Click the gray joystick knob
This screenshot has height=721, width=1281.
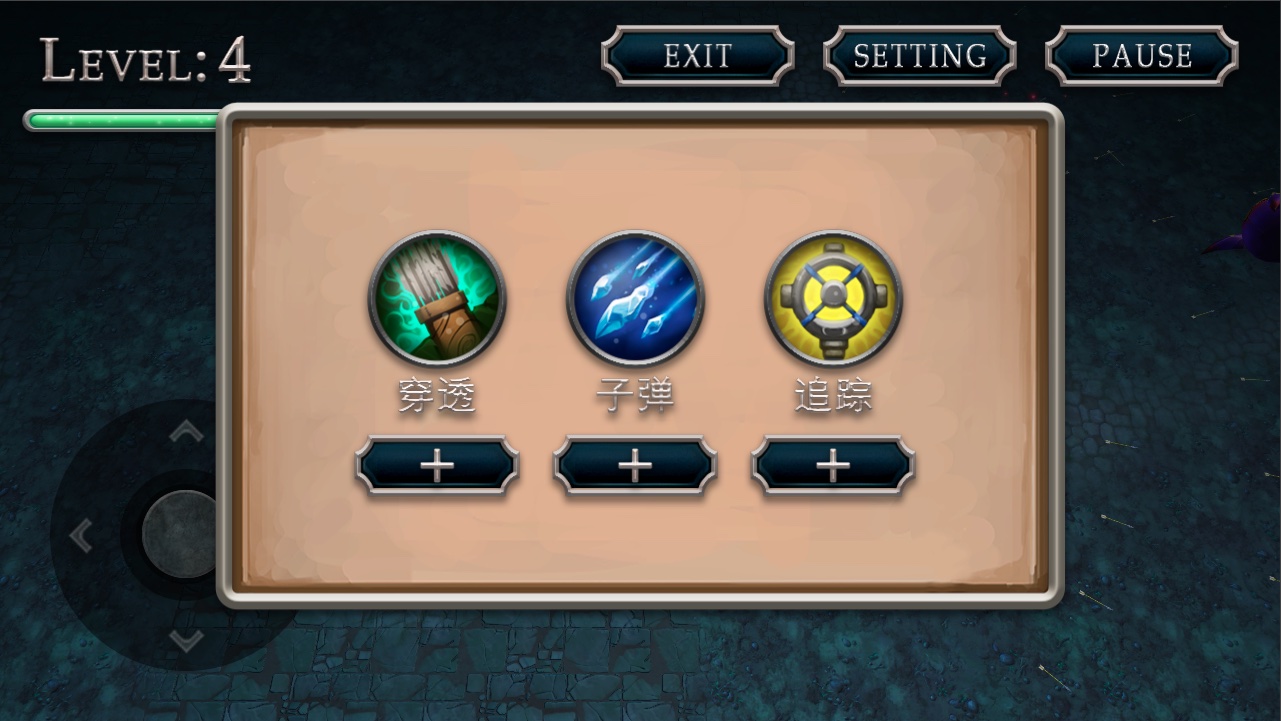181,534
